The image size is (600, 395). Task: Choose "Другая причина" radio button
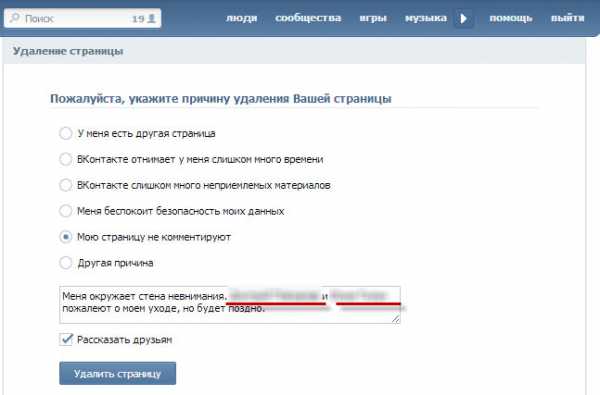pyautogui.click(x=65, y=263)
